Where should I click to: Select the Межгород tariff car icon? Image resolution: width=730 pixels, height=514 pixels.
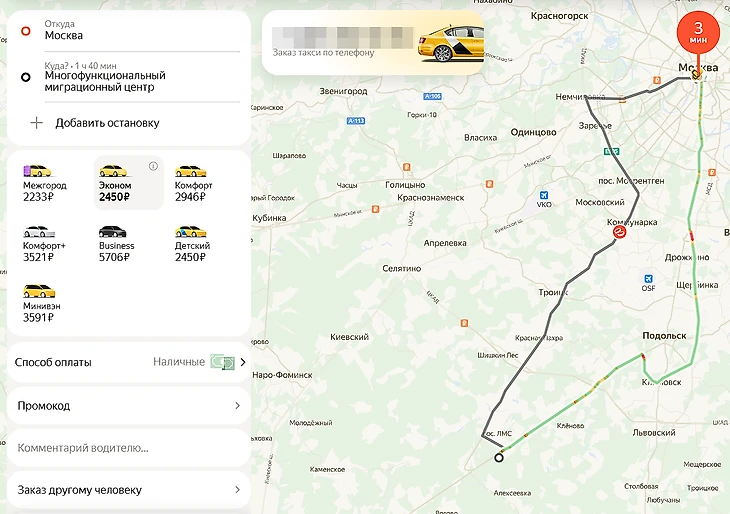[x=37, y=171]
